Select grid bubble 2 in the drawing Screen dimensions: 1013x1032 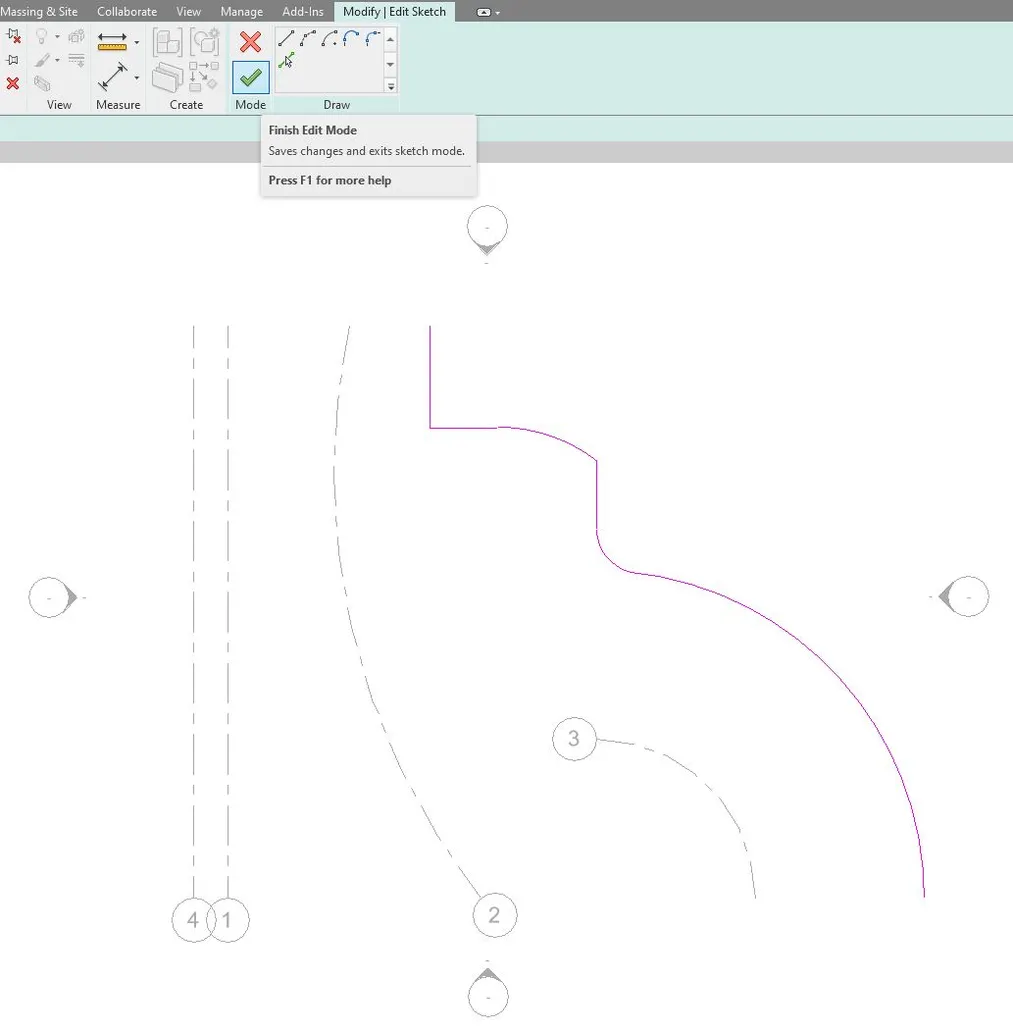pyautogui.click(x=493, y=914)
